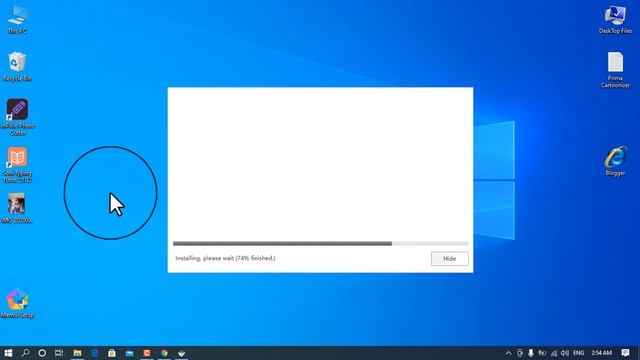Click the screen recorder tray icon
Screen dimensions: 640x360
tap(520, 353)
